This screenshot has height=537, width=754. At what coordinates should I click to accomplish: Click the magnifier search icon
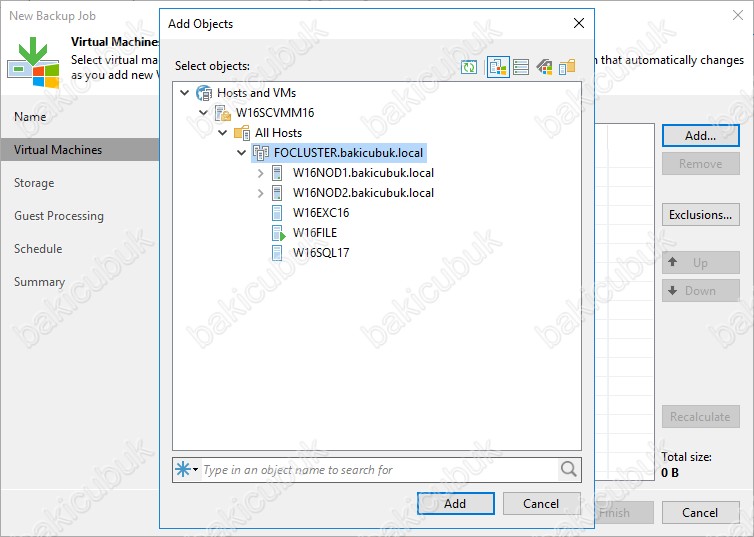[568, 469]
